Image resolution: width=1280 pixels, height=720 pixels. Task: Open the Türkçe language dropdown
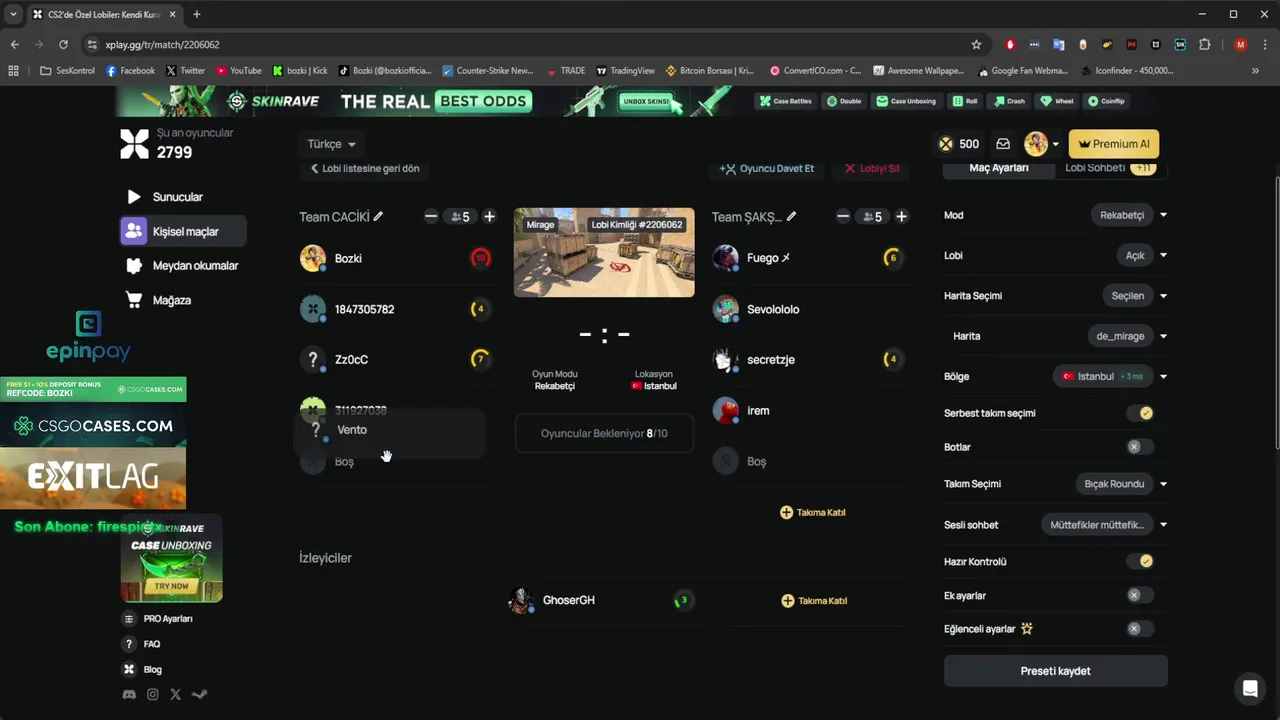pos(331,144)
